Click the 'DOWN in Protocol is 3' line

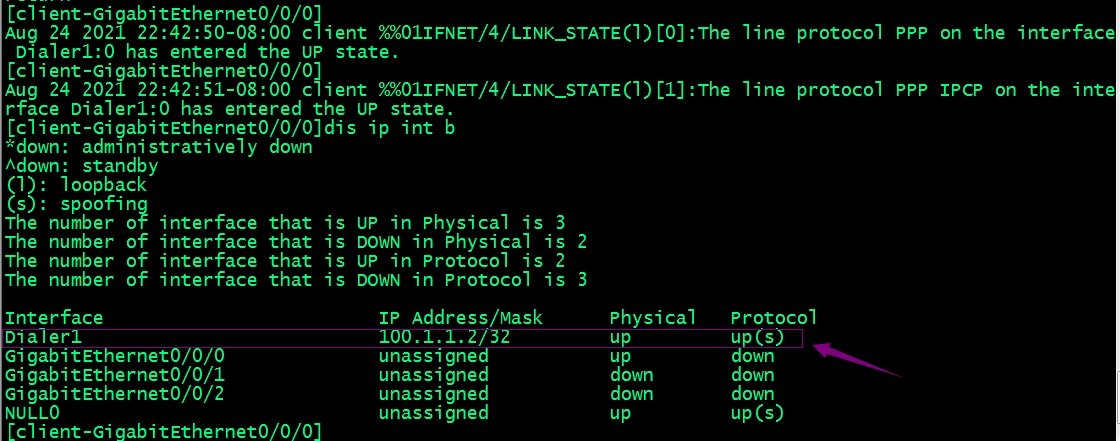coord(296,280)
